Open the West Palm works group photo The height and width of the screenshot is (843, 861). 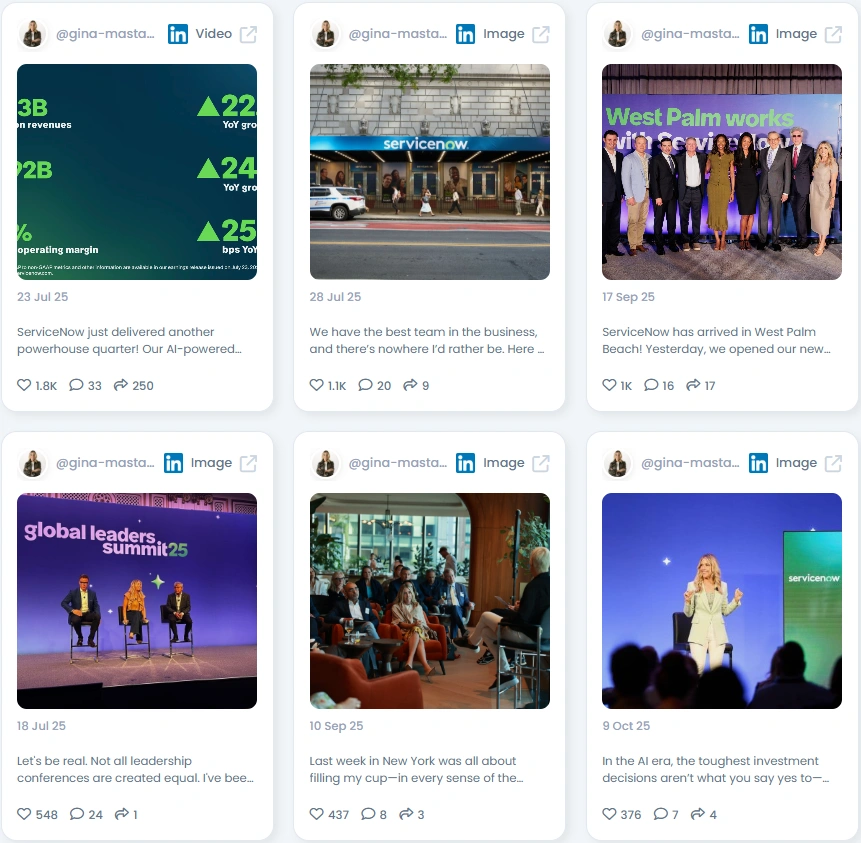tap(722, 172)
